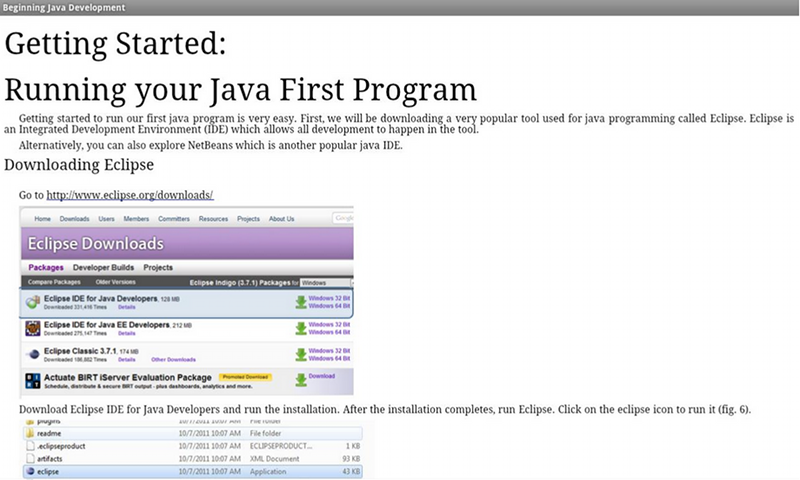Click Windows 32 Bit for Java Developers
Image resolution: width=800 pixels, height=480 pixels.
pyautogui.click(x=329, y=298)
